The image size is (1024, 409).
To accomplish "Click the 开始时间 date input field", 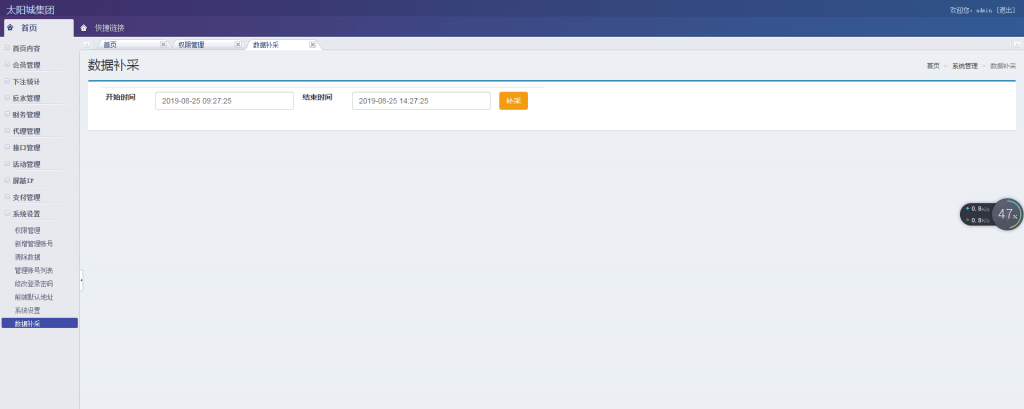I will (224, 101).
